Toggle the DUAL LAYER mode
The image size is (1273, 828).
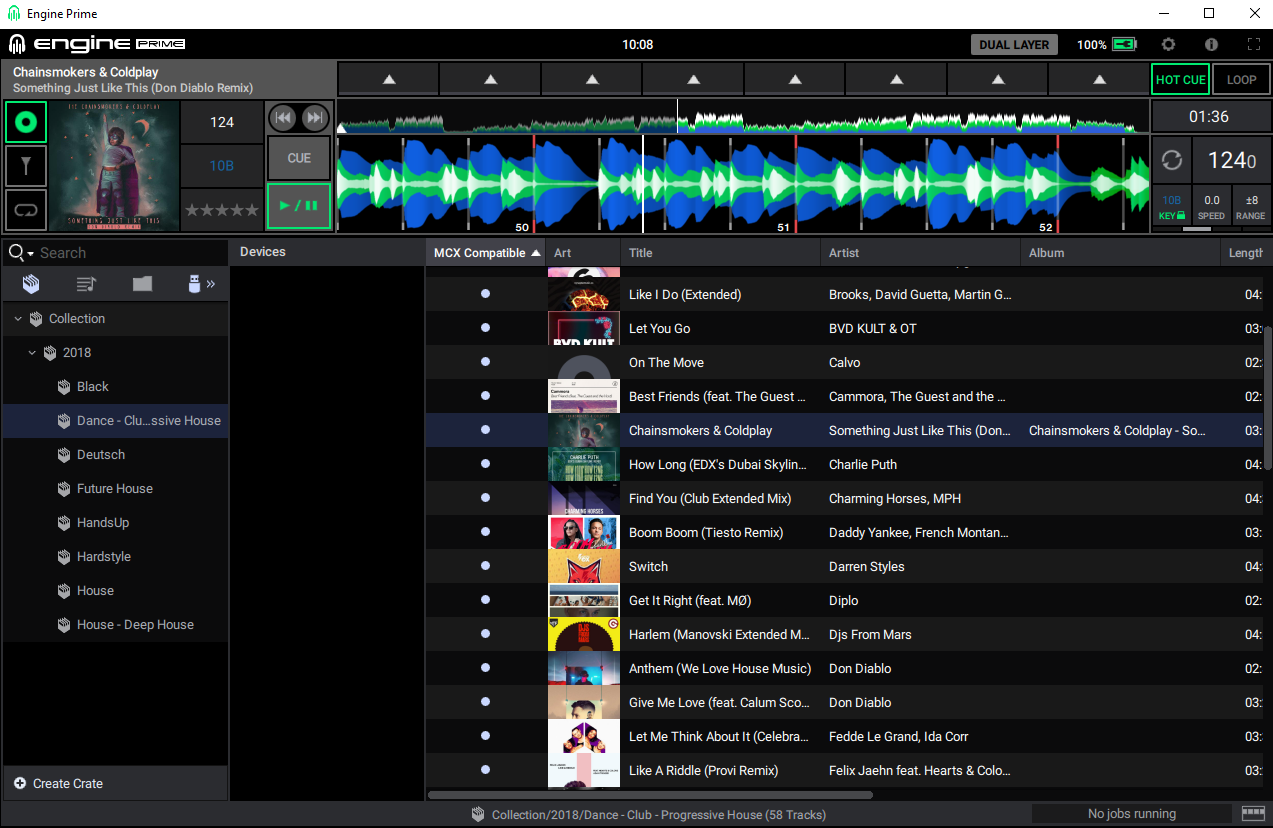1014,45
